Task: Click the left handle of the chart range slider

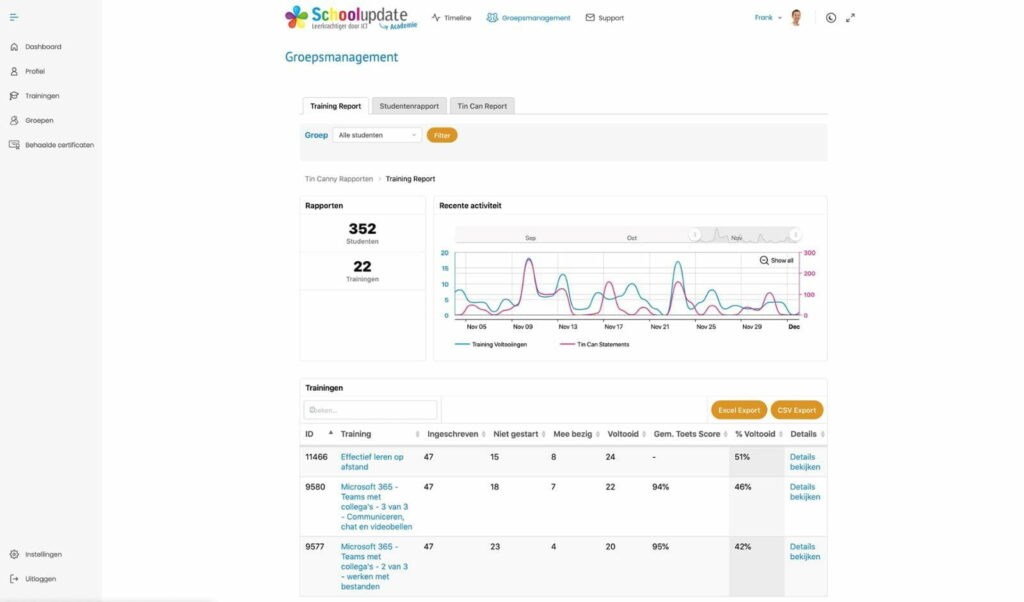Action: tap(695, 234)
